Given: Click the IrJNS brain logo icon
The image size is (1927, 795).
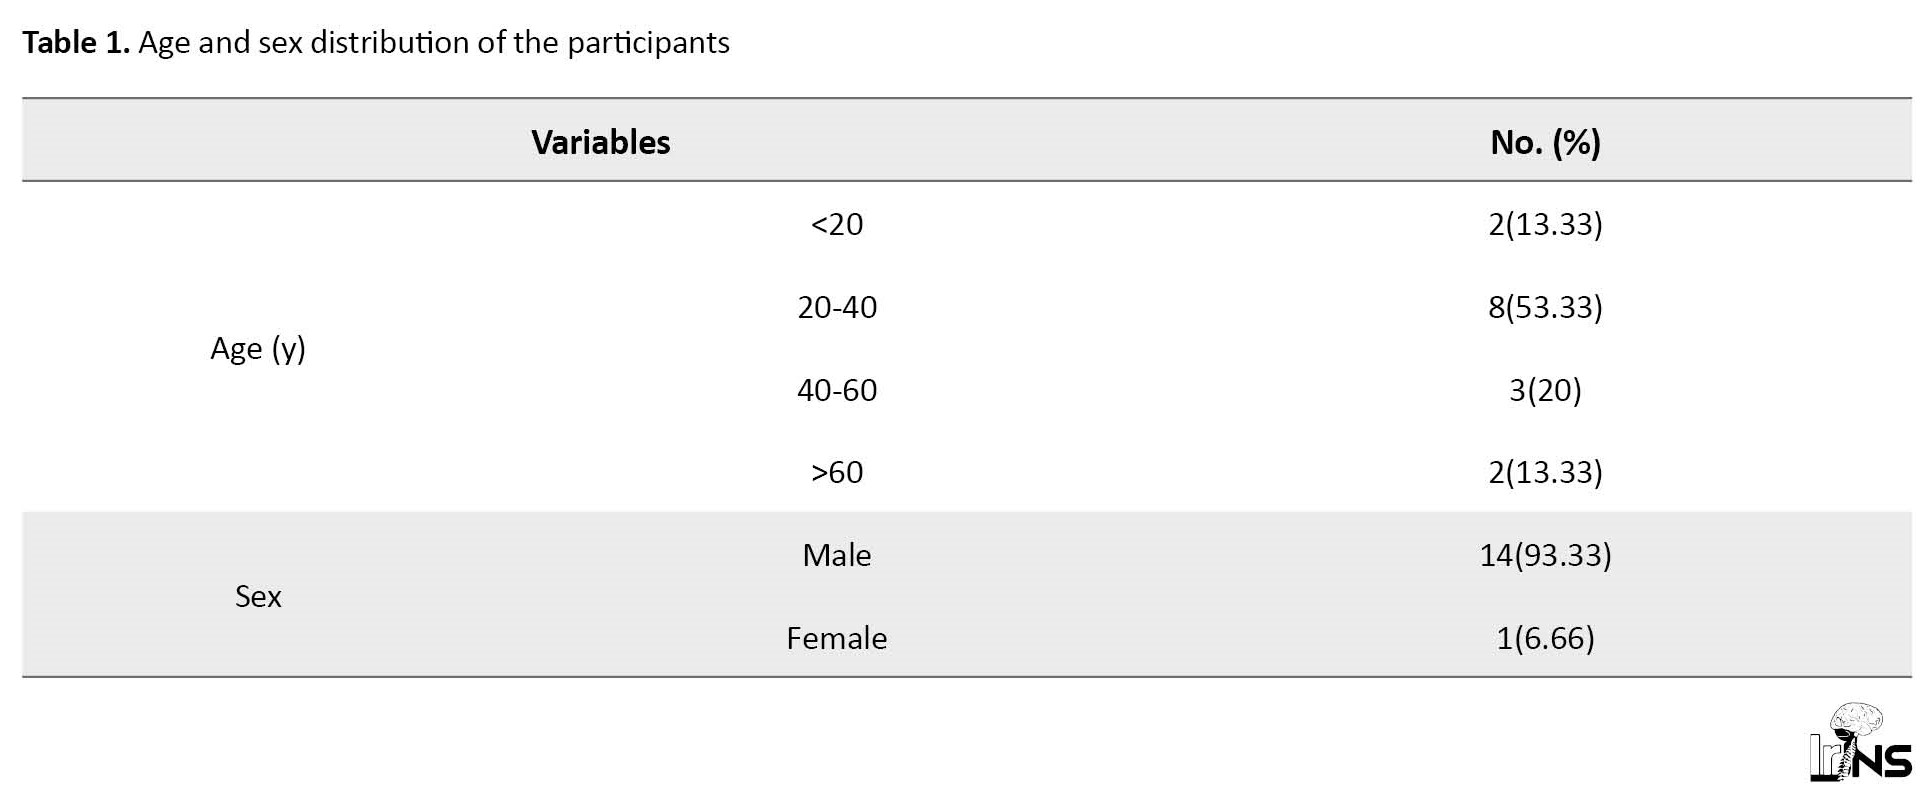Looking at the screenshot, I should click(1860, 742).
